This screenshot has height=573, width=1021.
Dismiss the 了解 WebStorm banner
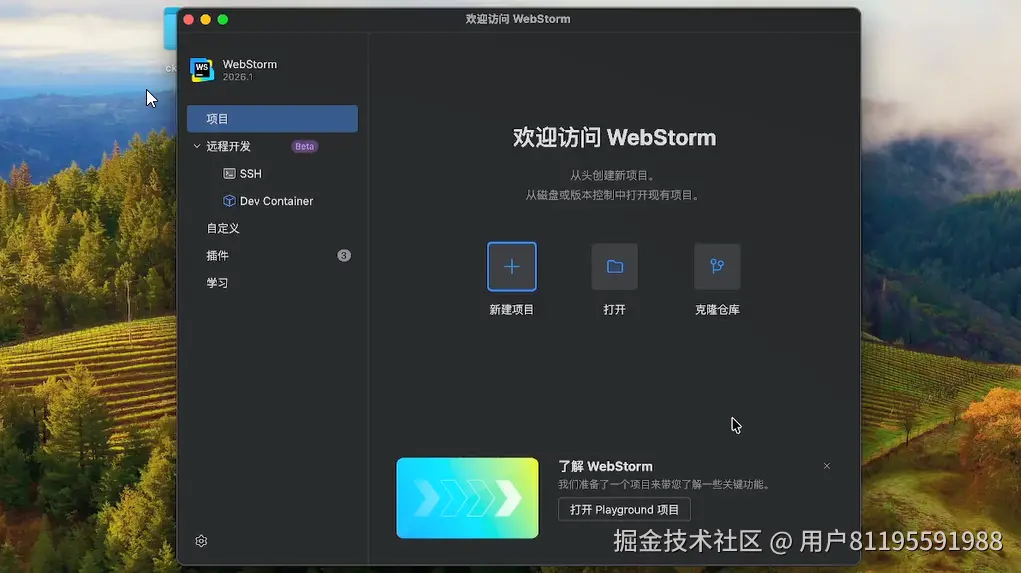pos(827,466)
